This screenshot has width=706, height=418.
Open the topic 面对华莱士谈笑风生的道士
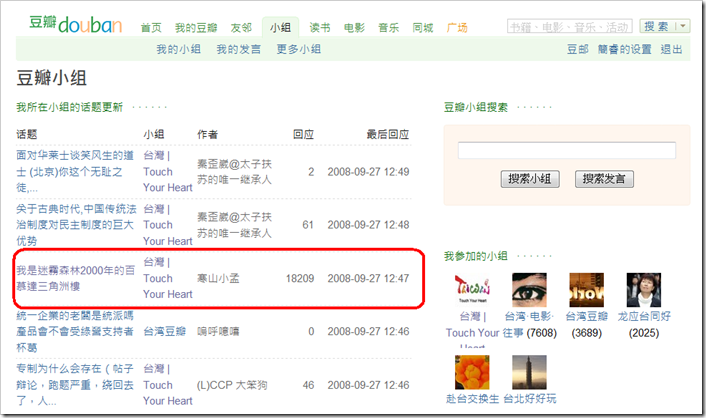pos(75,172)
